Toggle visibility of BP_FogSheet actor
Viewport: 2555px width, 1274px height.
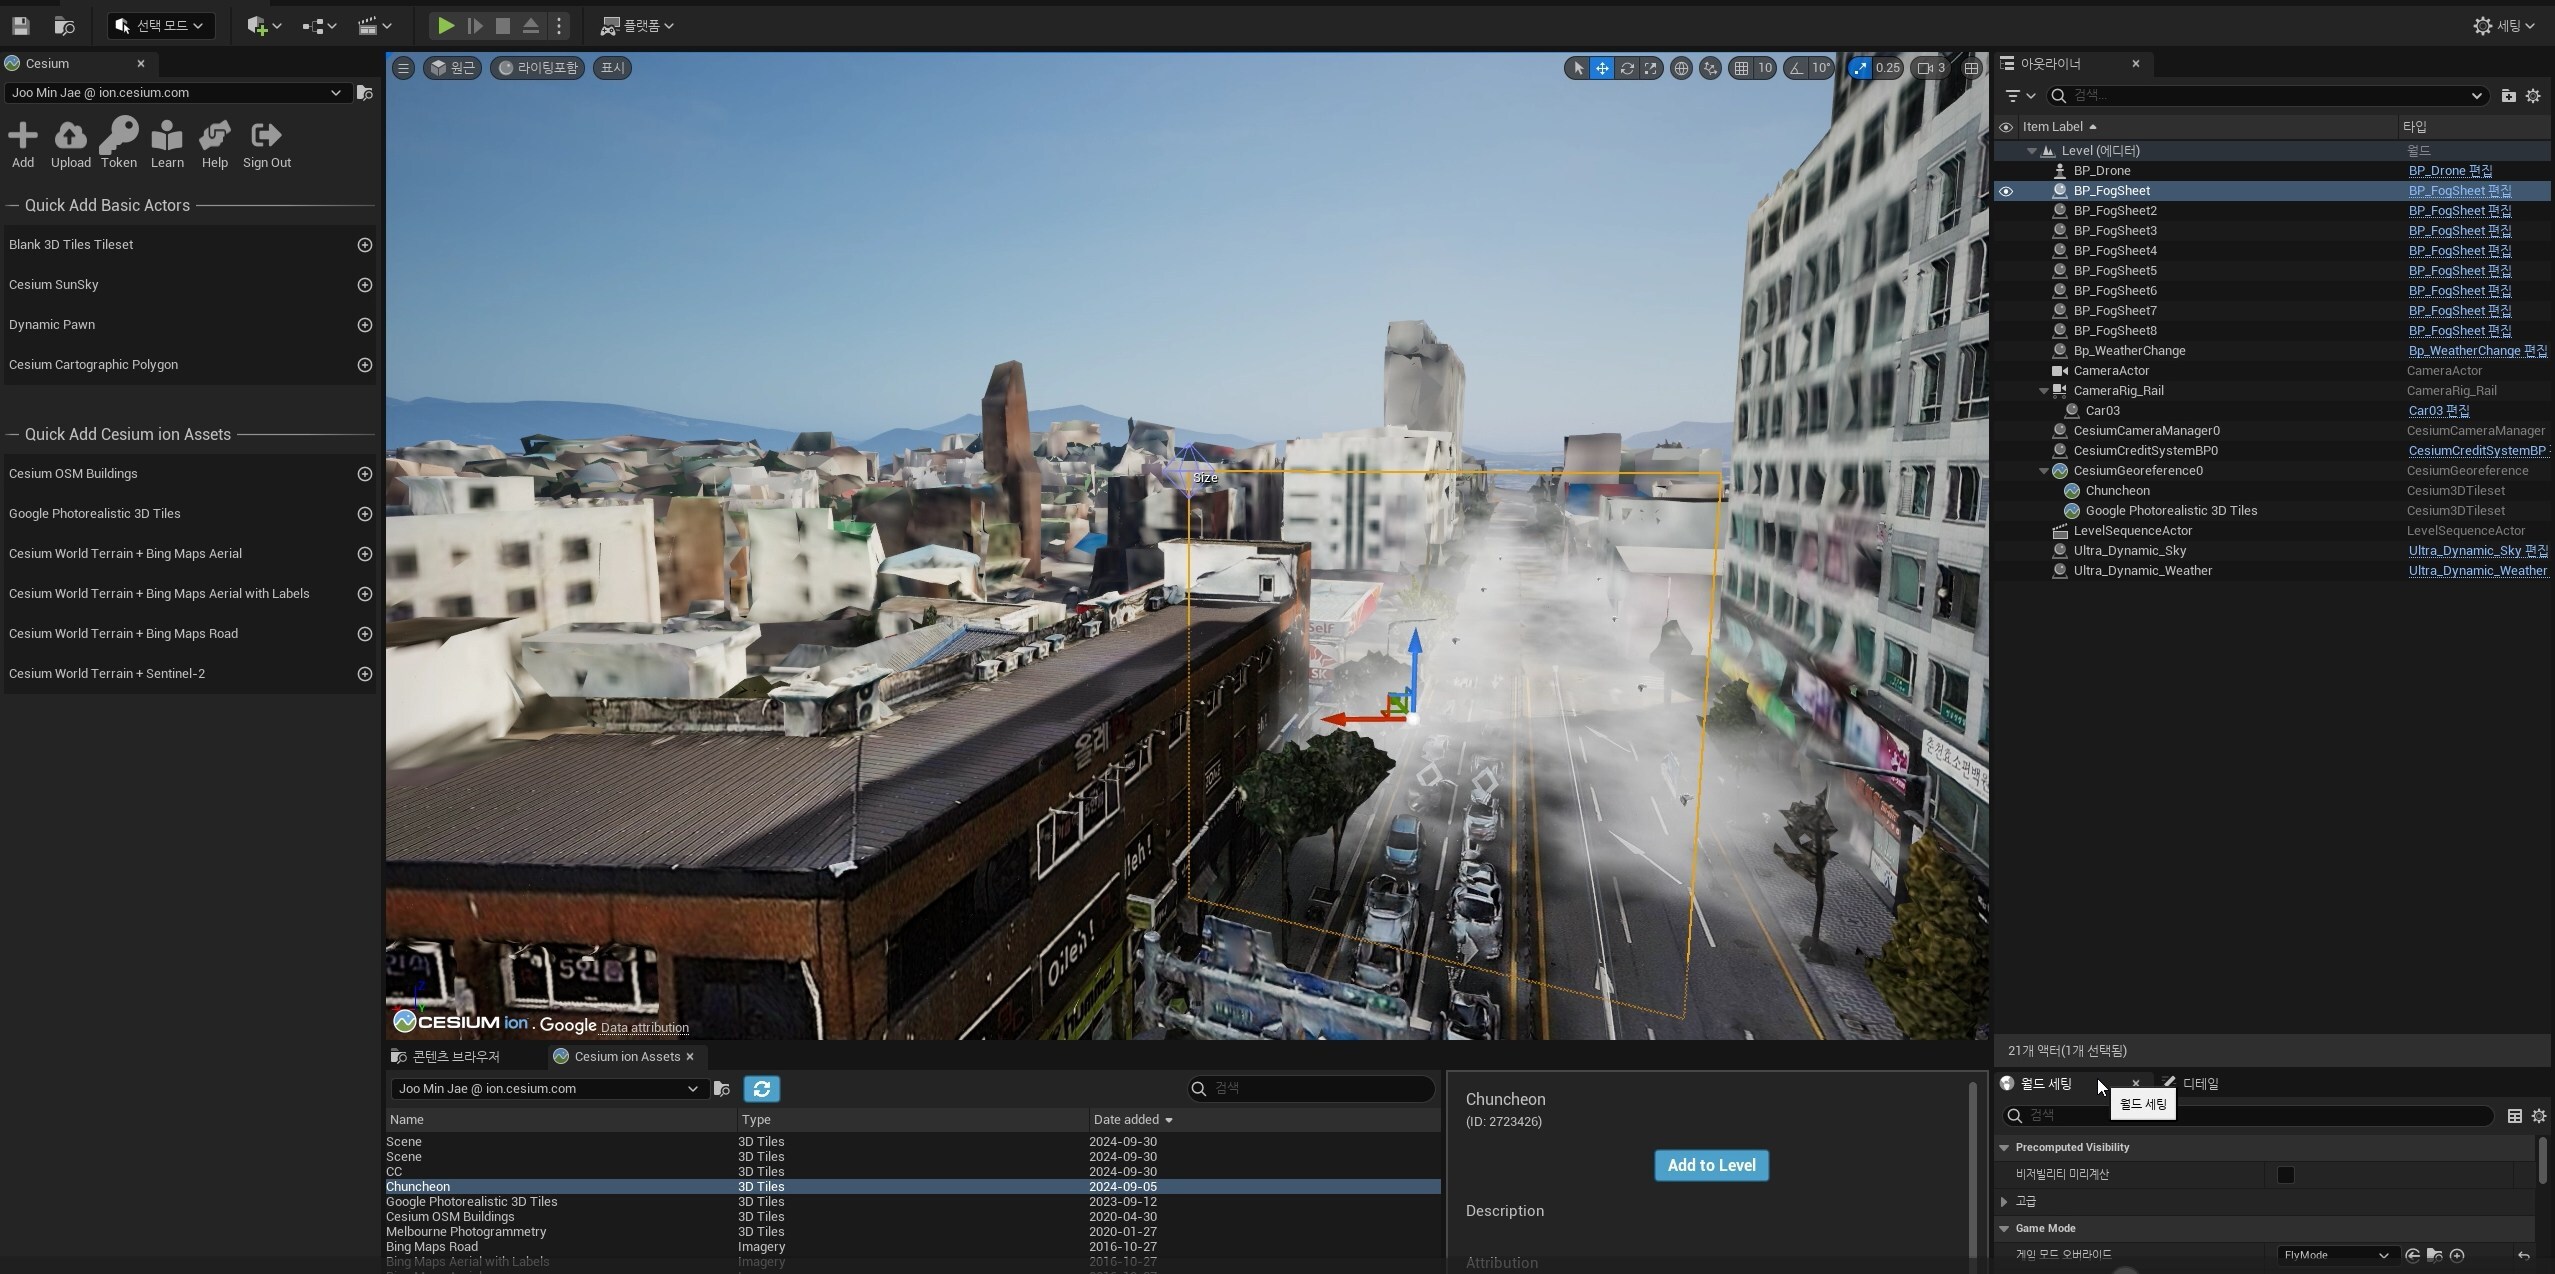(x=2005, y=191)
